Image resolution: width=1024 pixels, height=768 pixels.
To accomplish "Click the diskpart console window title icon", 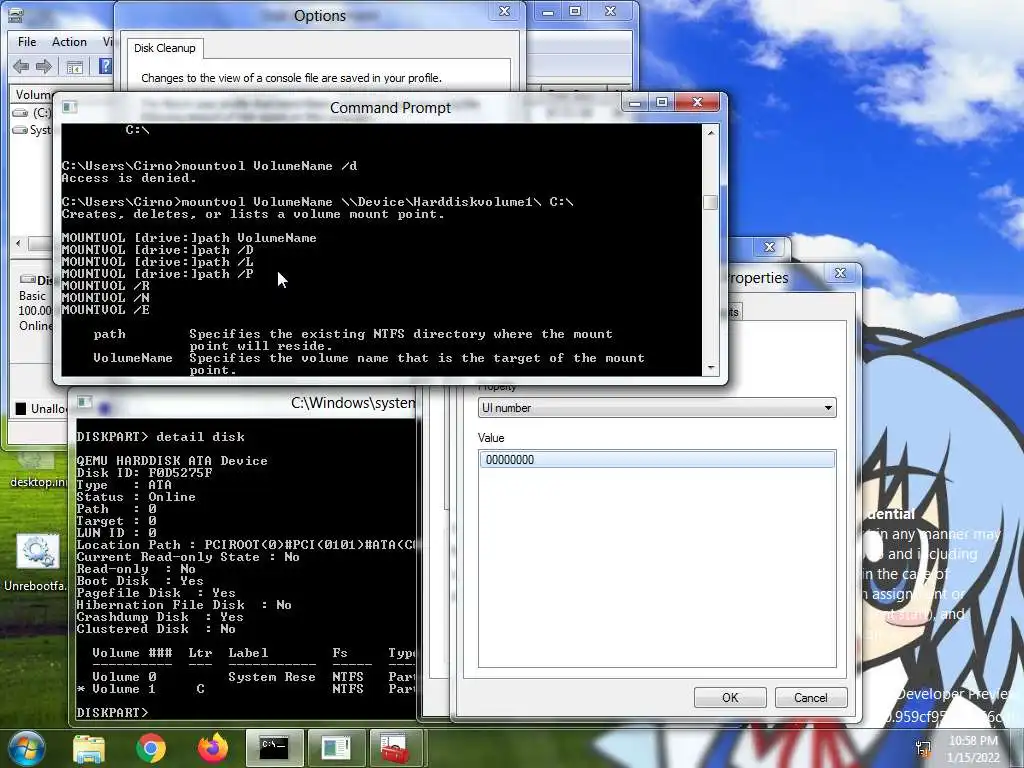I will click(x=85, y=402).
